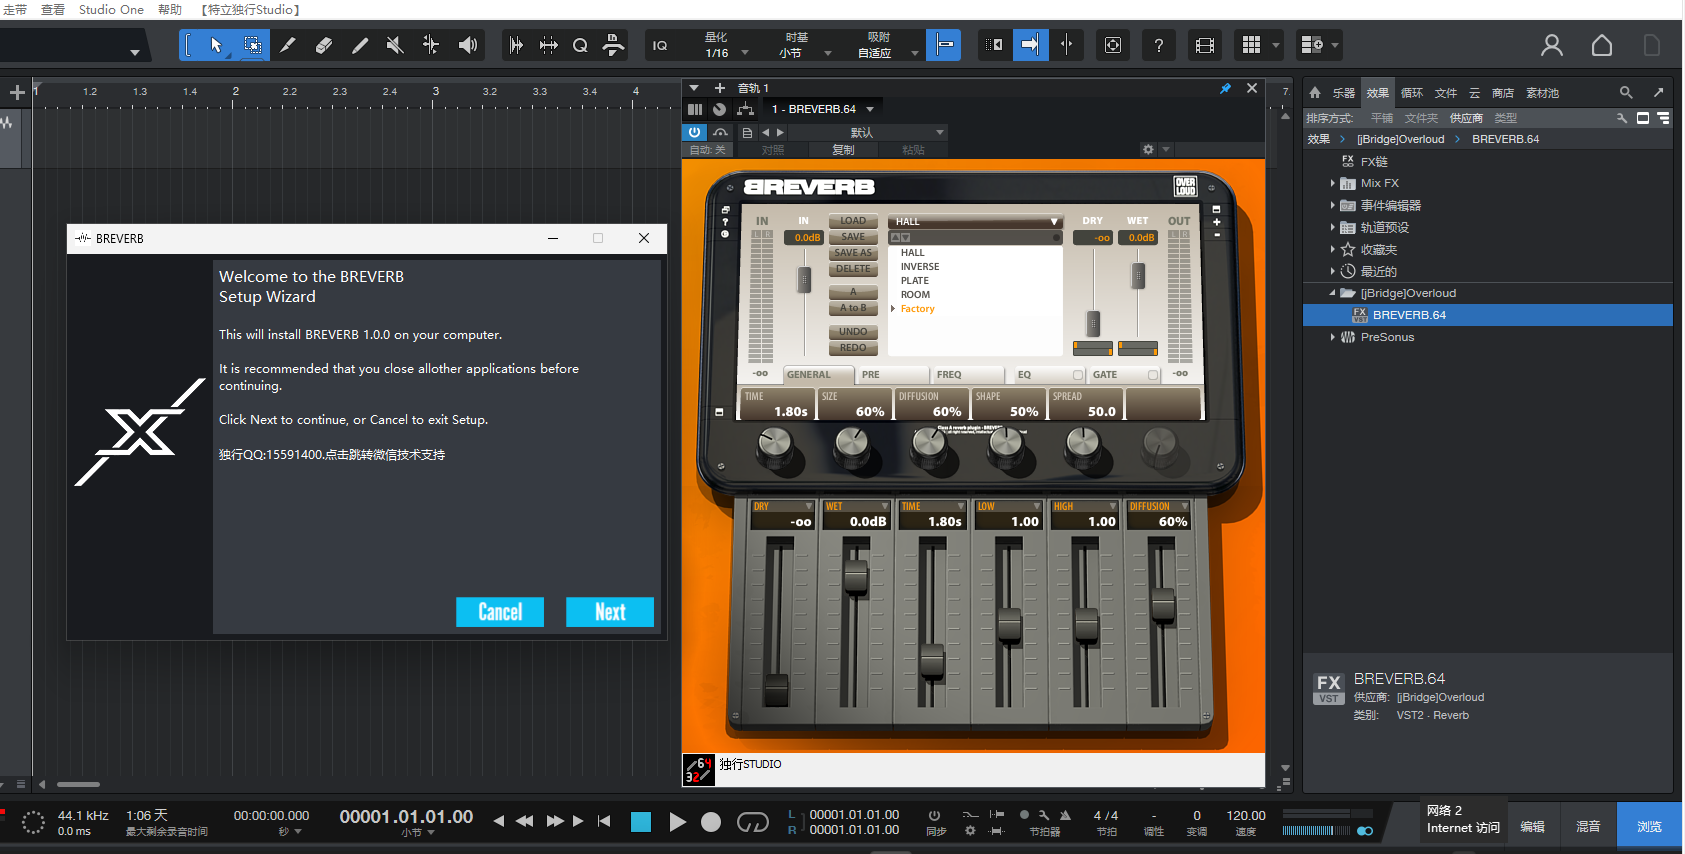
Task: Click the Record button in the transport
Action: pos(711,822)
